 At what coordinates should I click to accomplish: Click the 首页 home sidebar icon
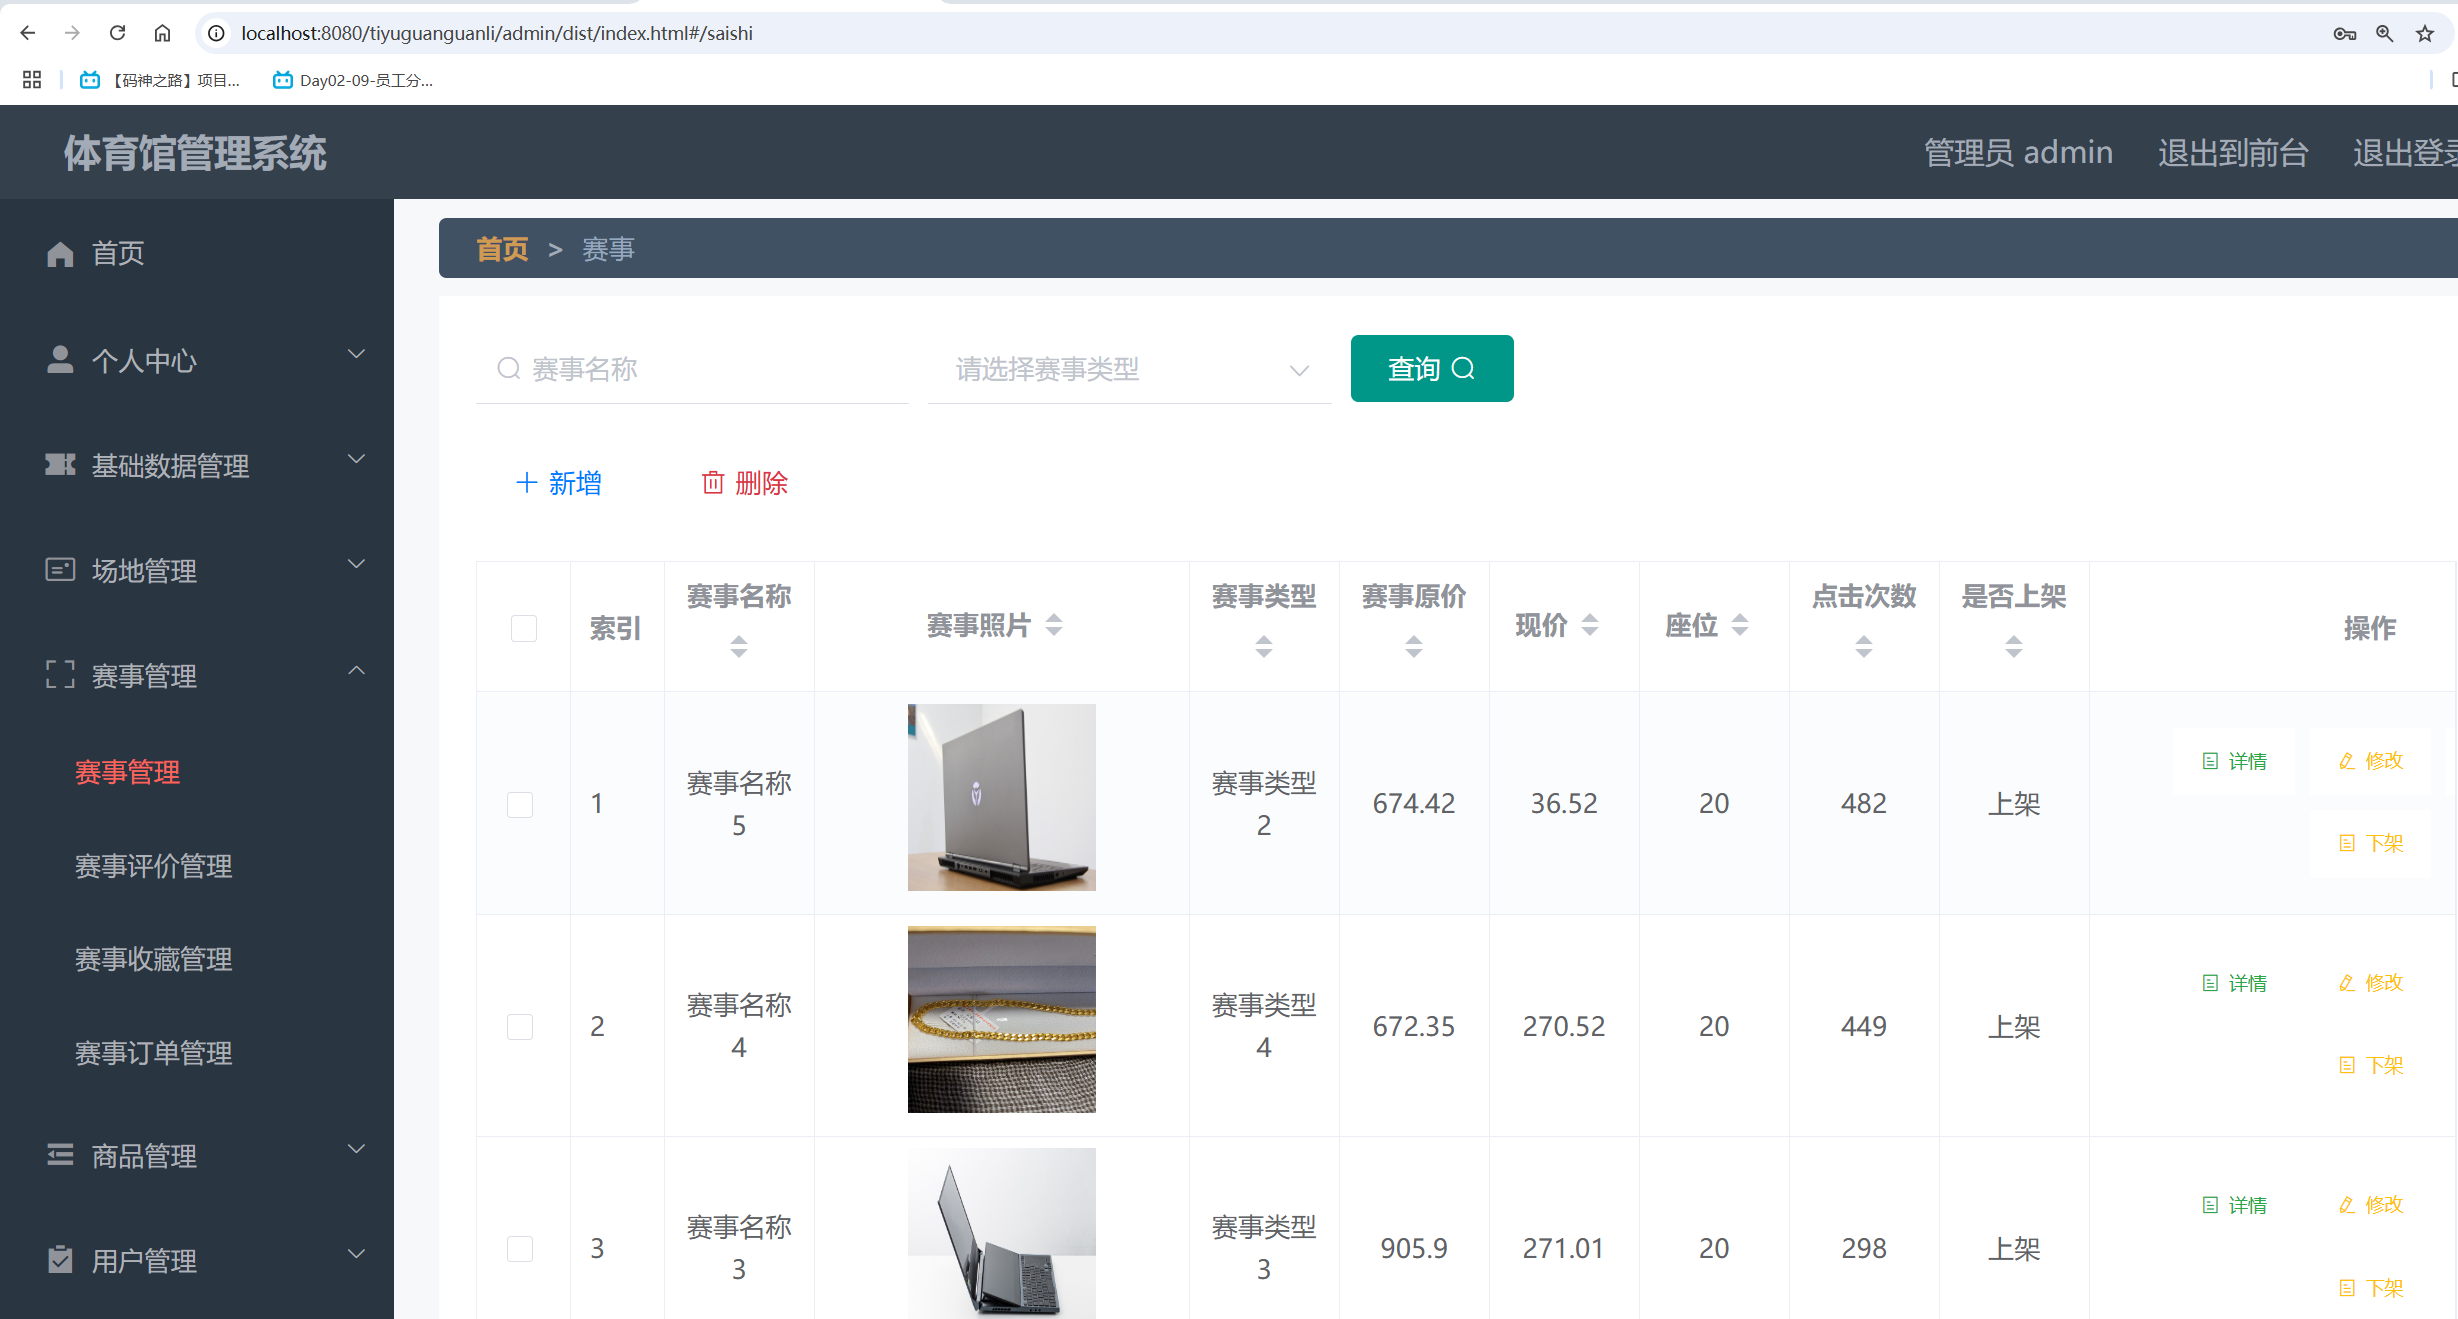(60, 254)
